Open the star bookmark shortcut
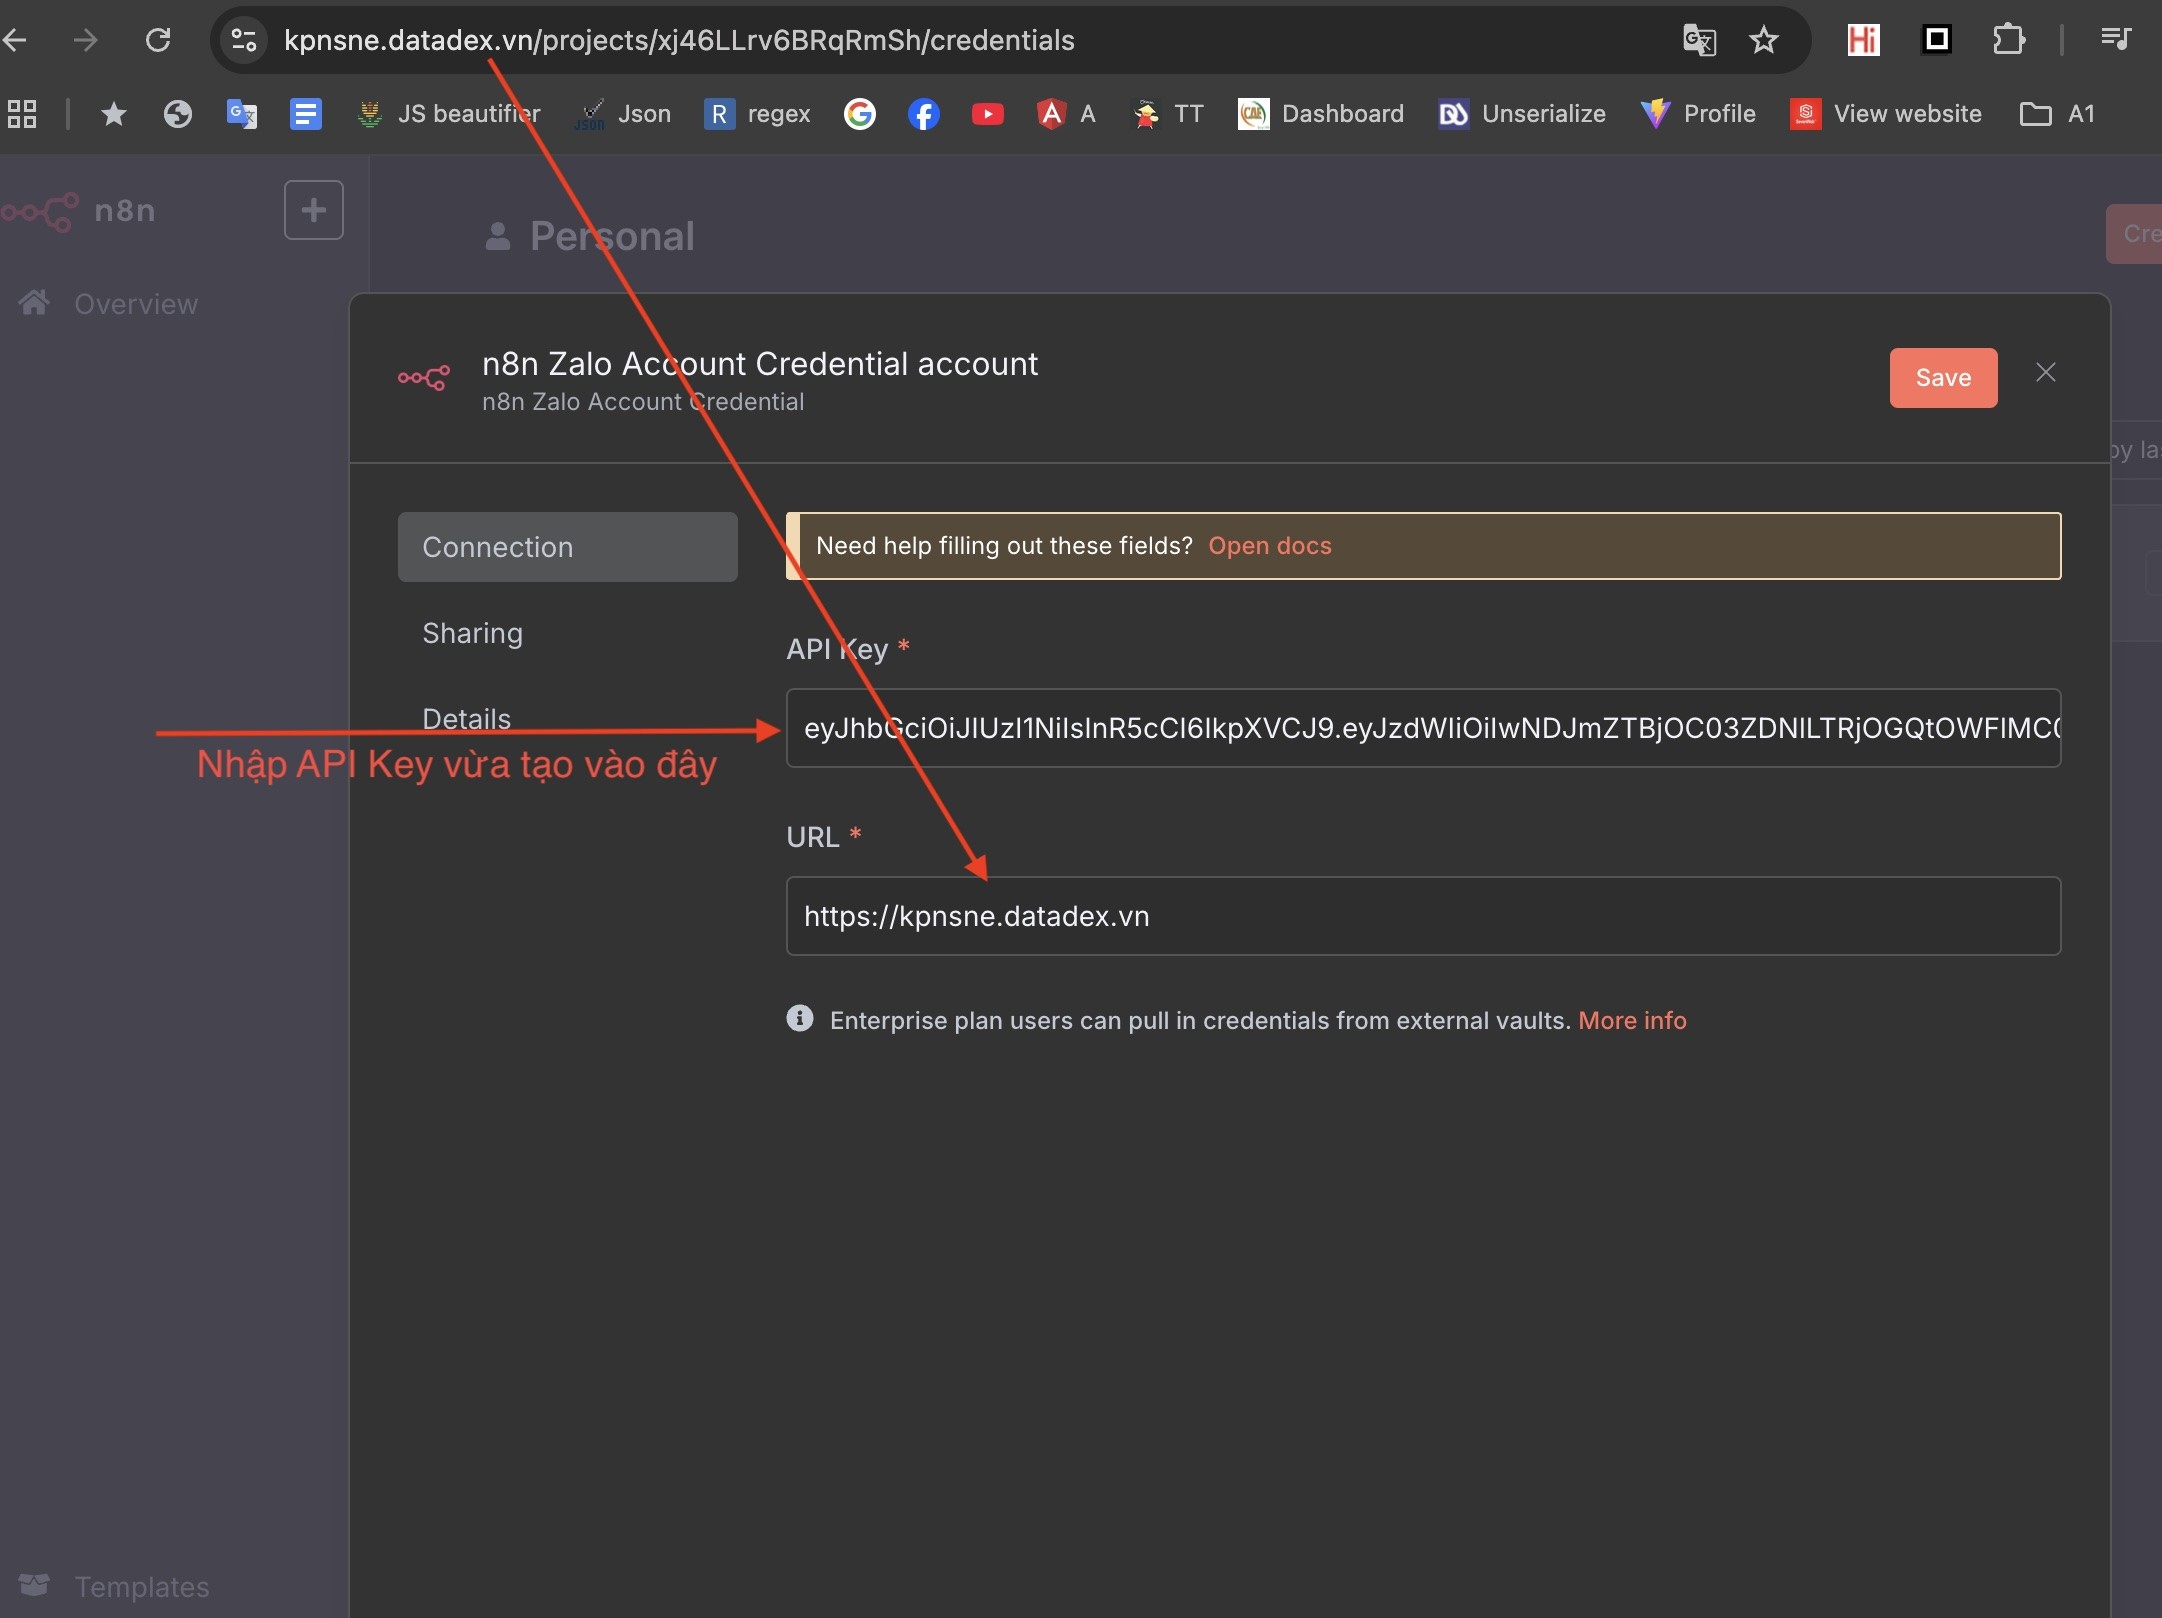The width and height of the screenshot is (2162, 1618). 114,114
